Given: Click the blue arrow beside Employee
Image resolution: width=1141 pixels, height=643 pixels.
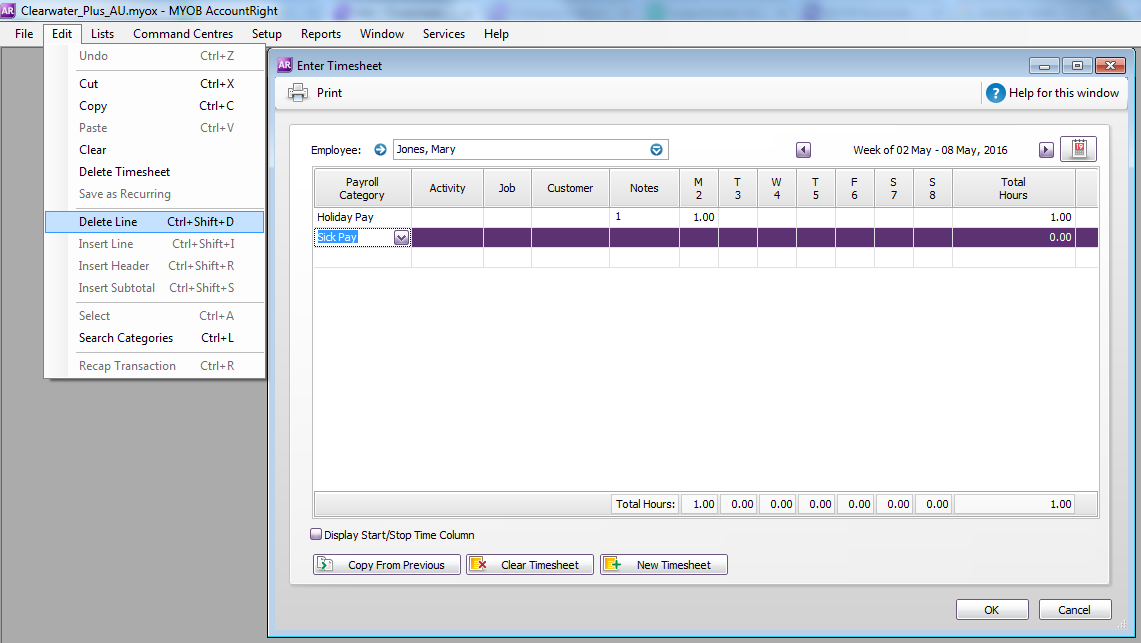Looking at the screenshot, I should pos(380,150).
